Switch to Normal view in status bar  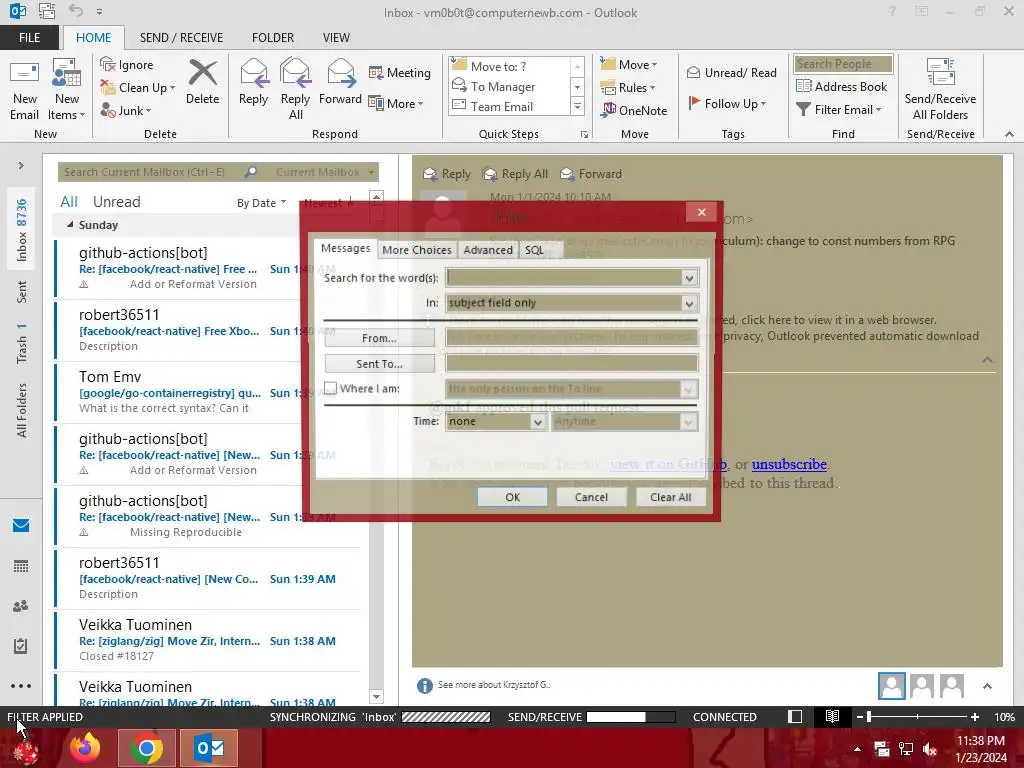(x=795, y=717)
